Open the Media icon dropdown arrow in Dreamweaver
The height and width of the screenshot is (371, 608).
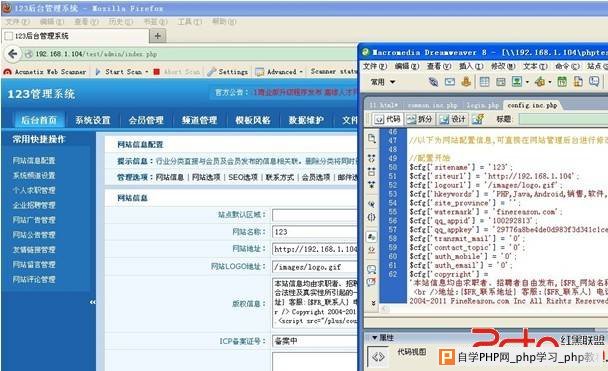click(549, 82)
